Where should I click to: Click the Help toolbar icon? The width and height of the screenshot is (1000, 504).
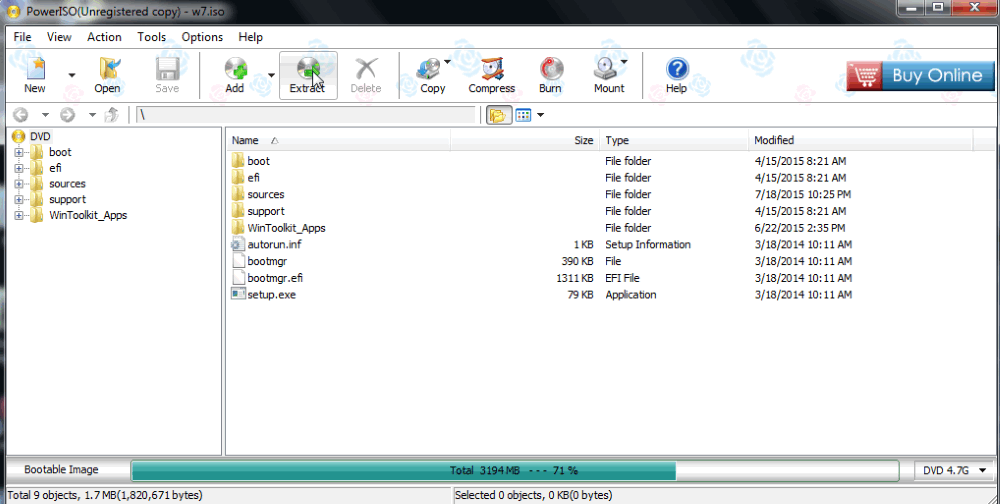pyautogui.click(x=677, y=75)
